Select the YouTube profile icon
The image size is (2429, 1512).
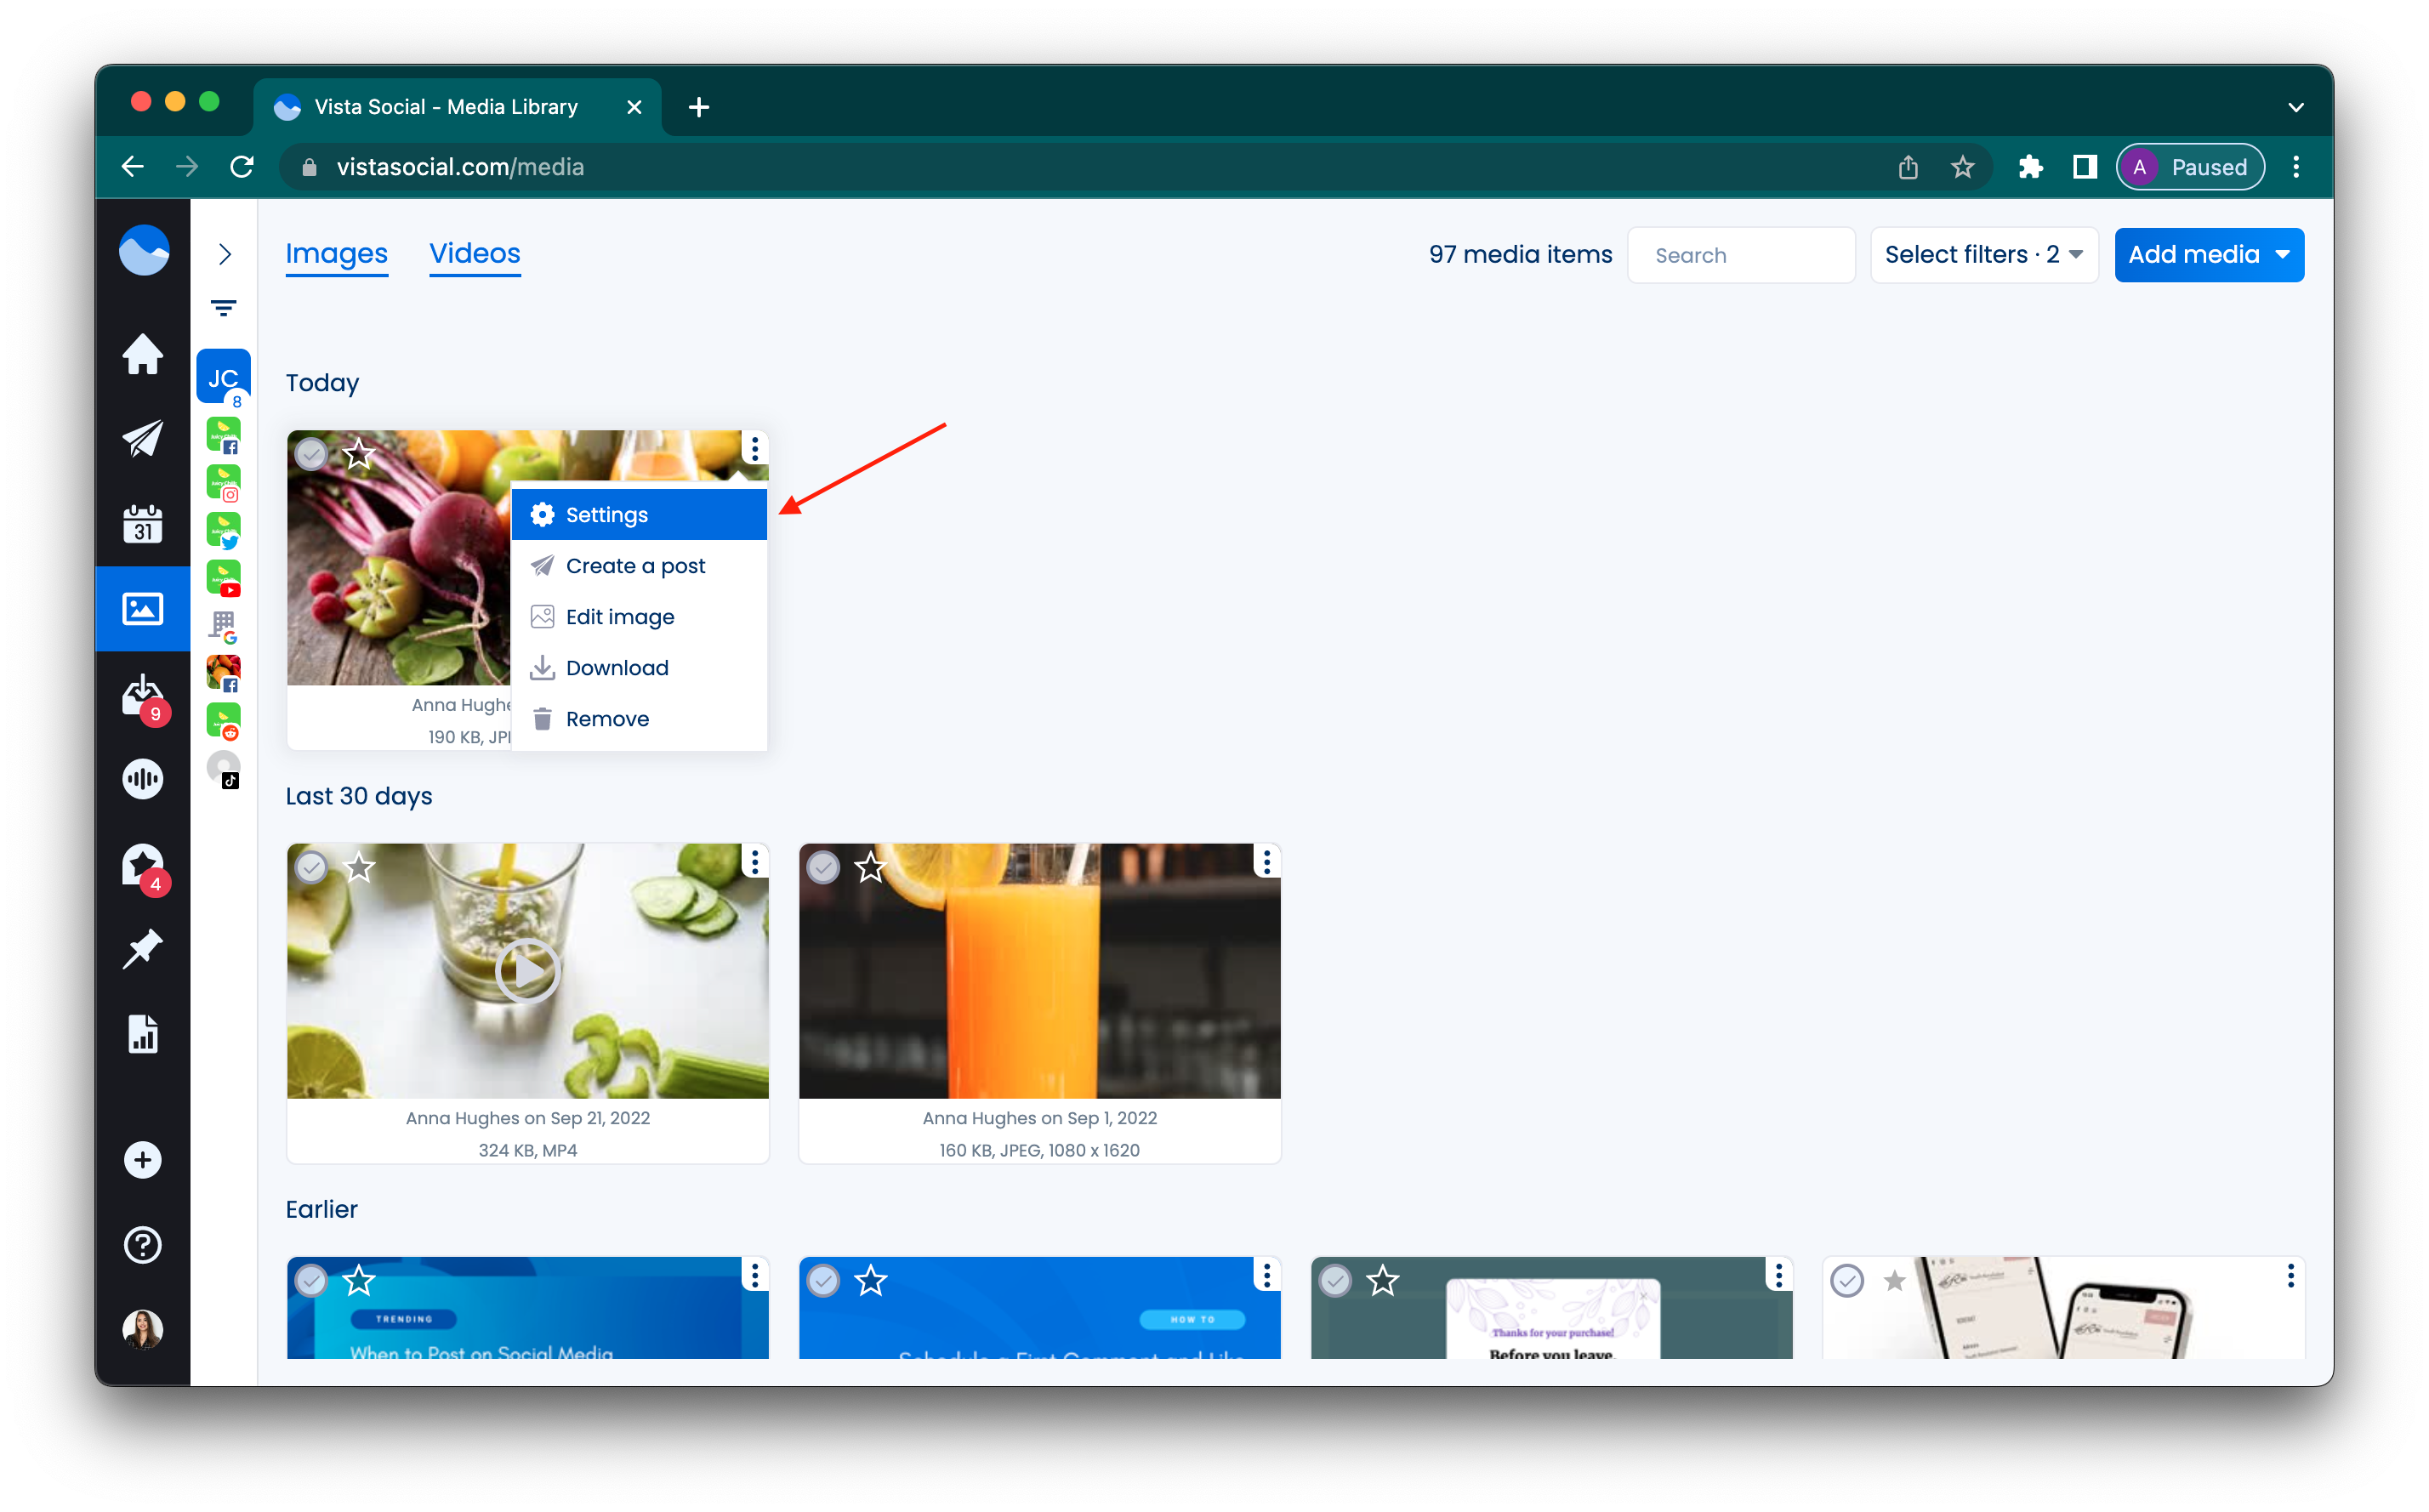coord(224,579)
